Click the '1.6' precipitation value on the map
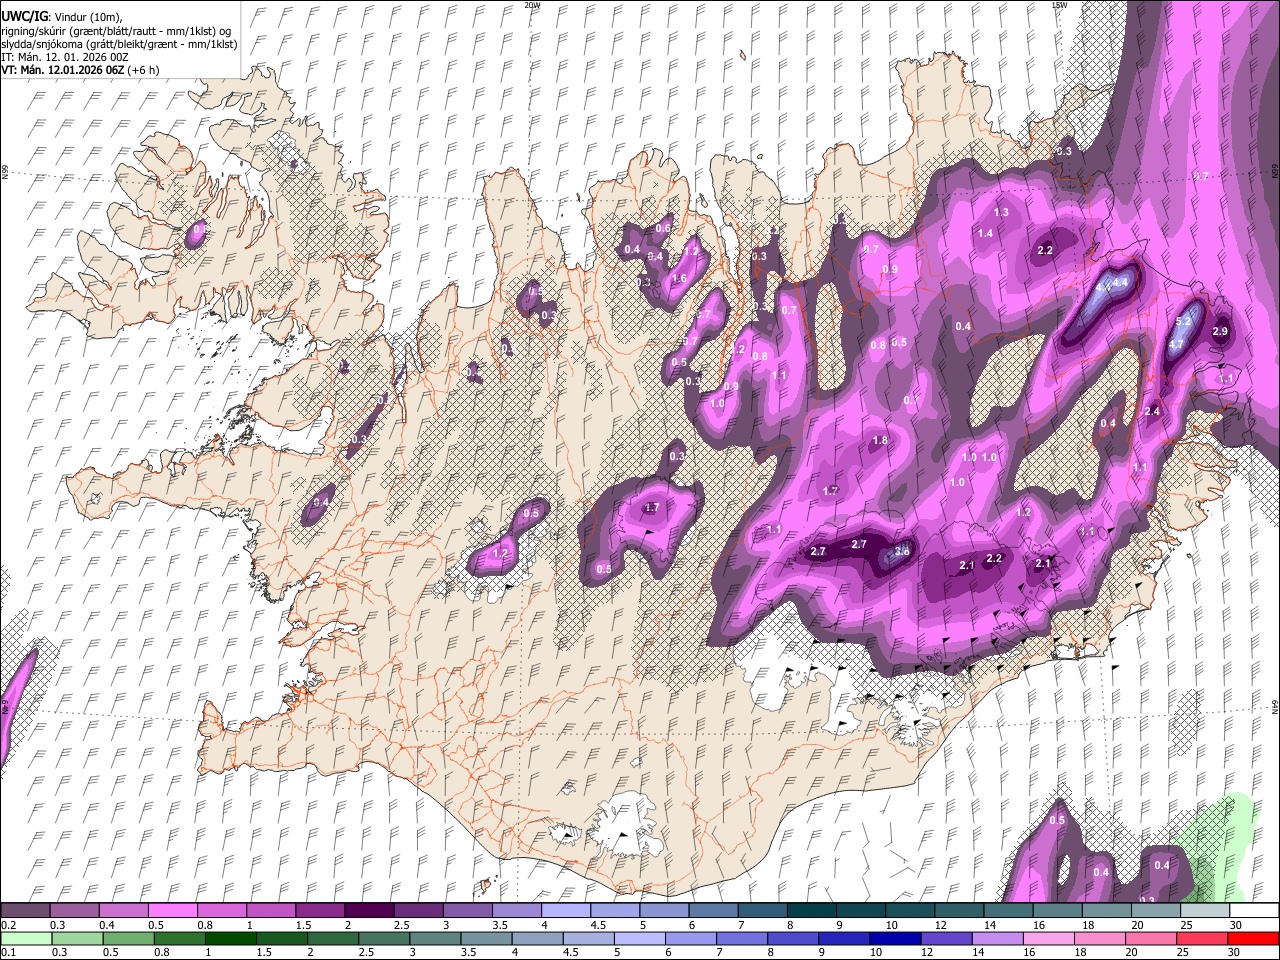Screen dimensions: 1280x960 click(680, 279)
